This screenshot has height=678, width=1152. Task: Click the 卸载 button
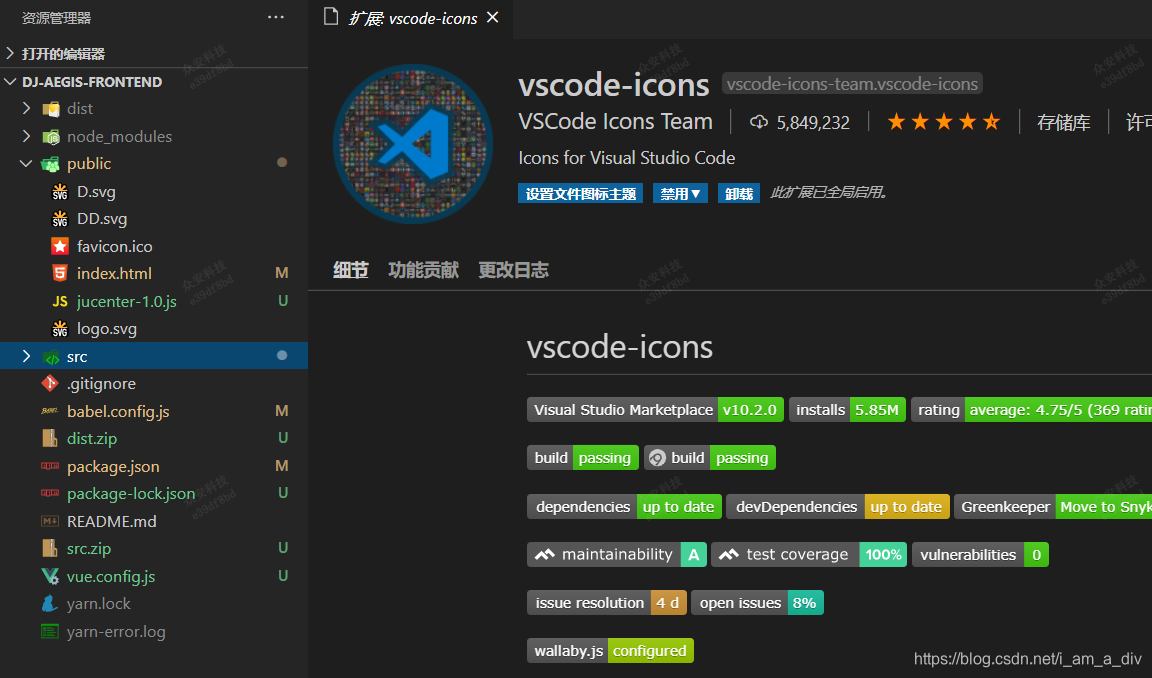click(x=738, y=193)
